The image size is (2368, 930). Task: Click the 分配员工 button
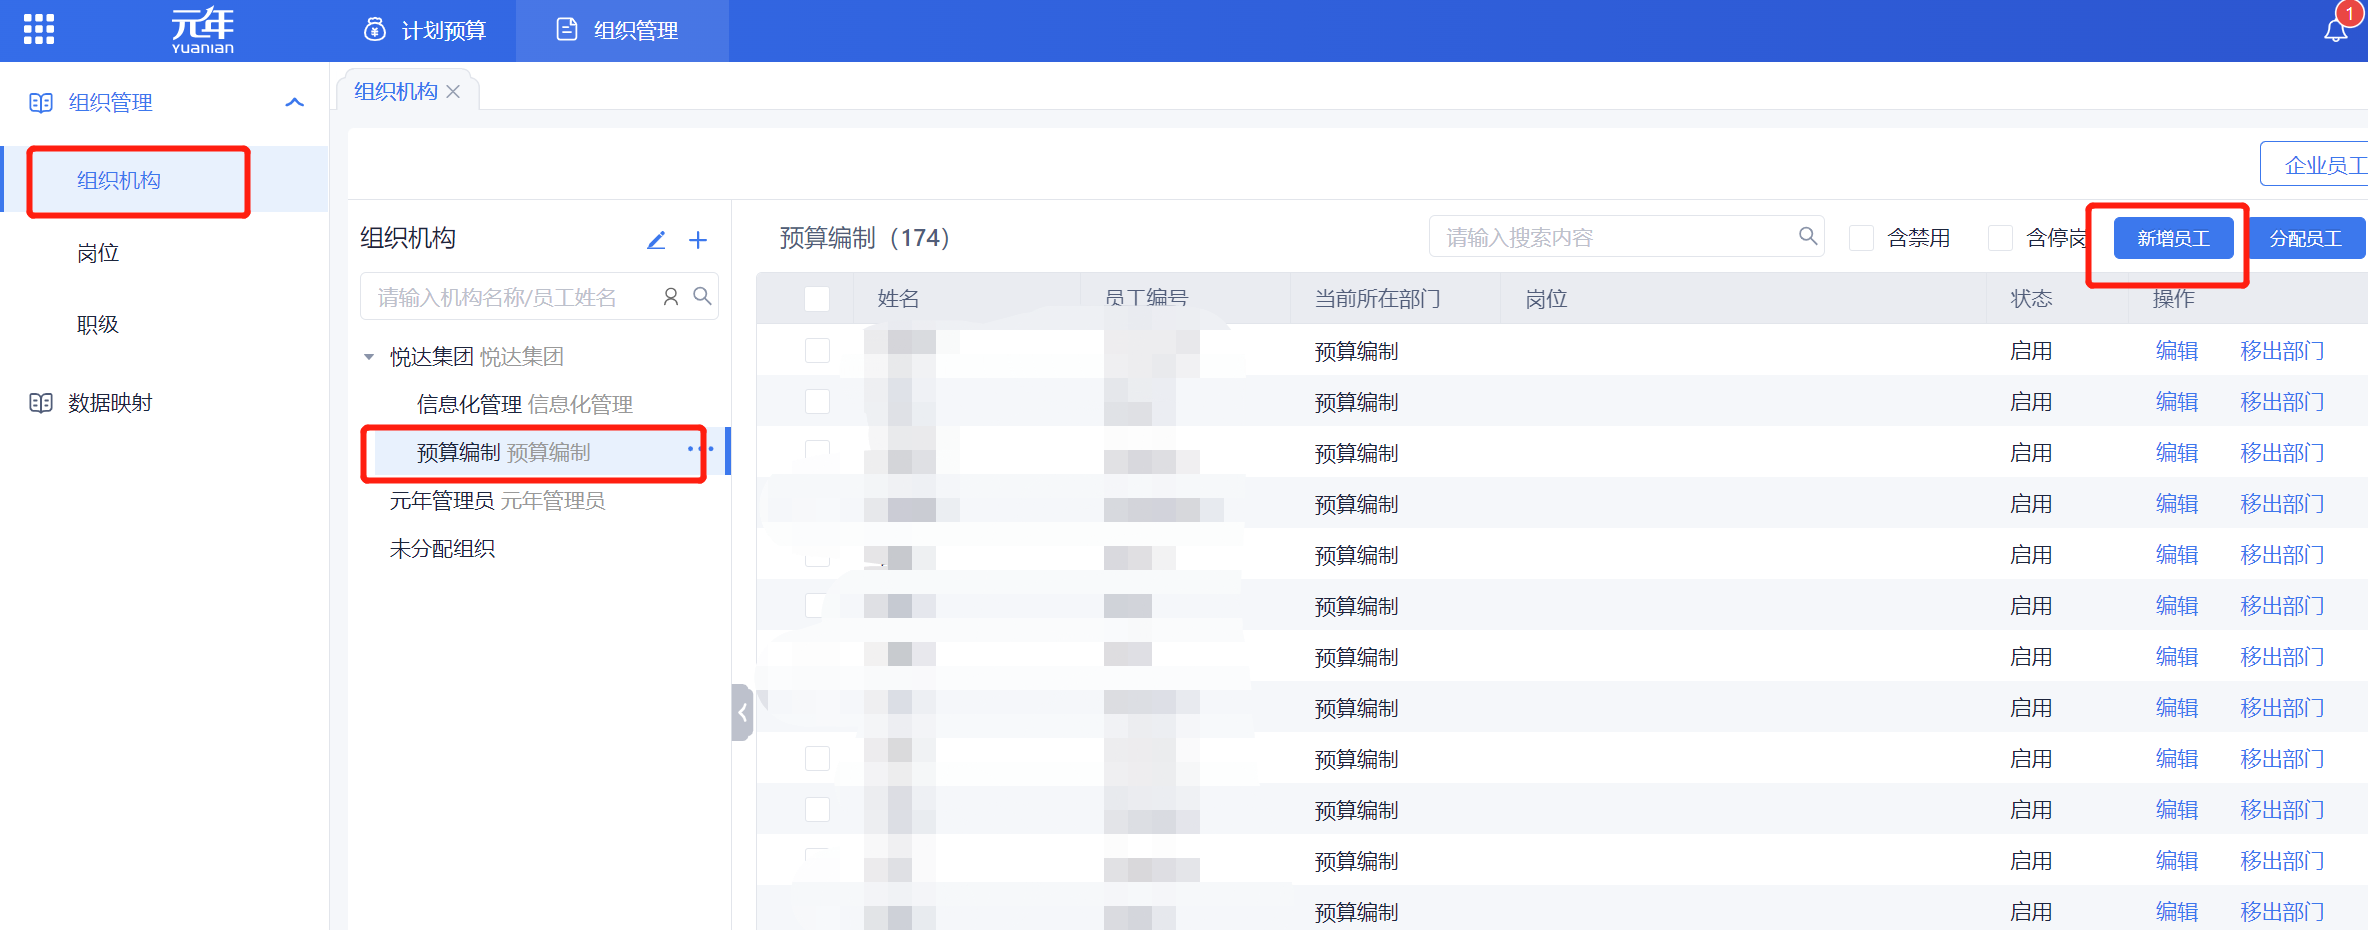[x=2305, y=238]
